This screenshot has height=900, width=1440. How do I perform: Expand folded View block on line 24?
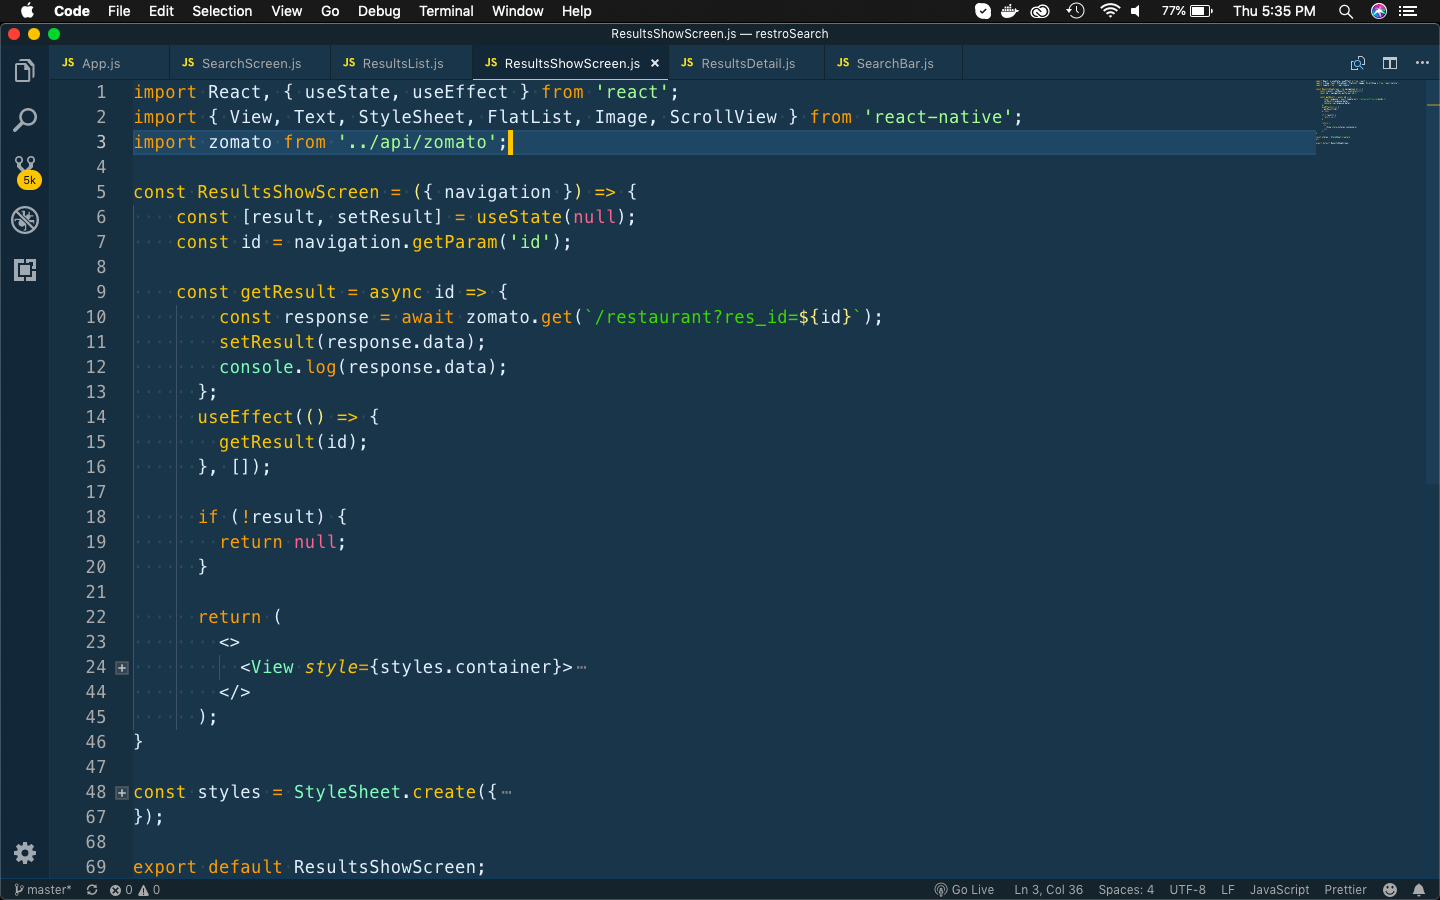(122, 667)
